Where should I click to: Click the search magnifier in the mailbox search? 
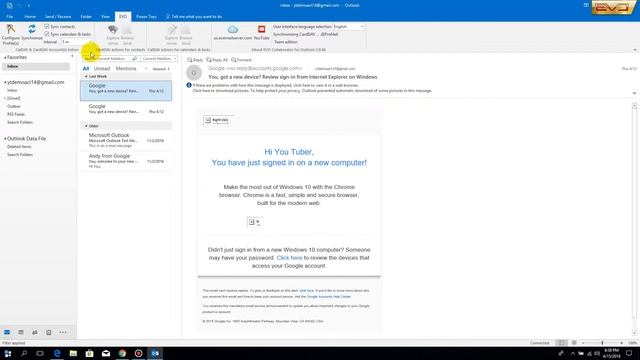coord(135,59)
